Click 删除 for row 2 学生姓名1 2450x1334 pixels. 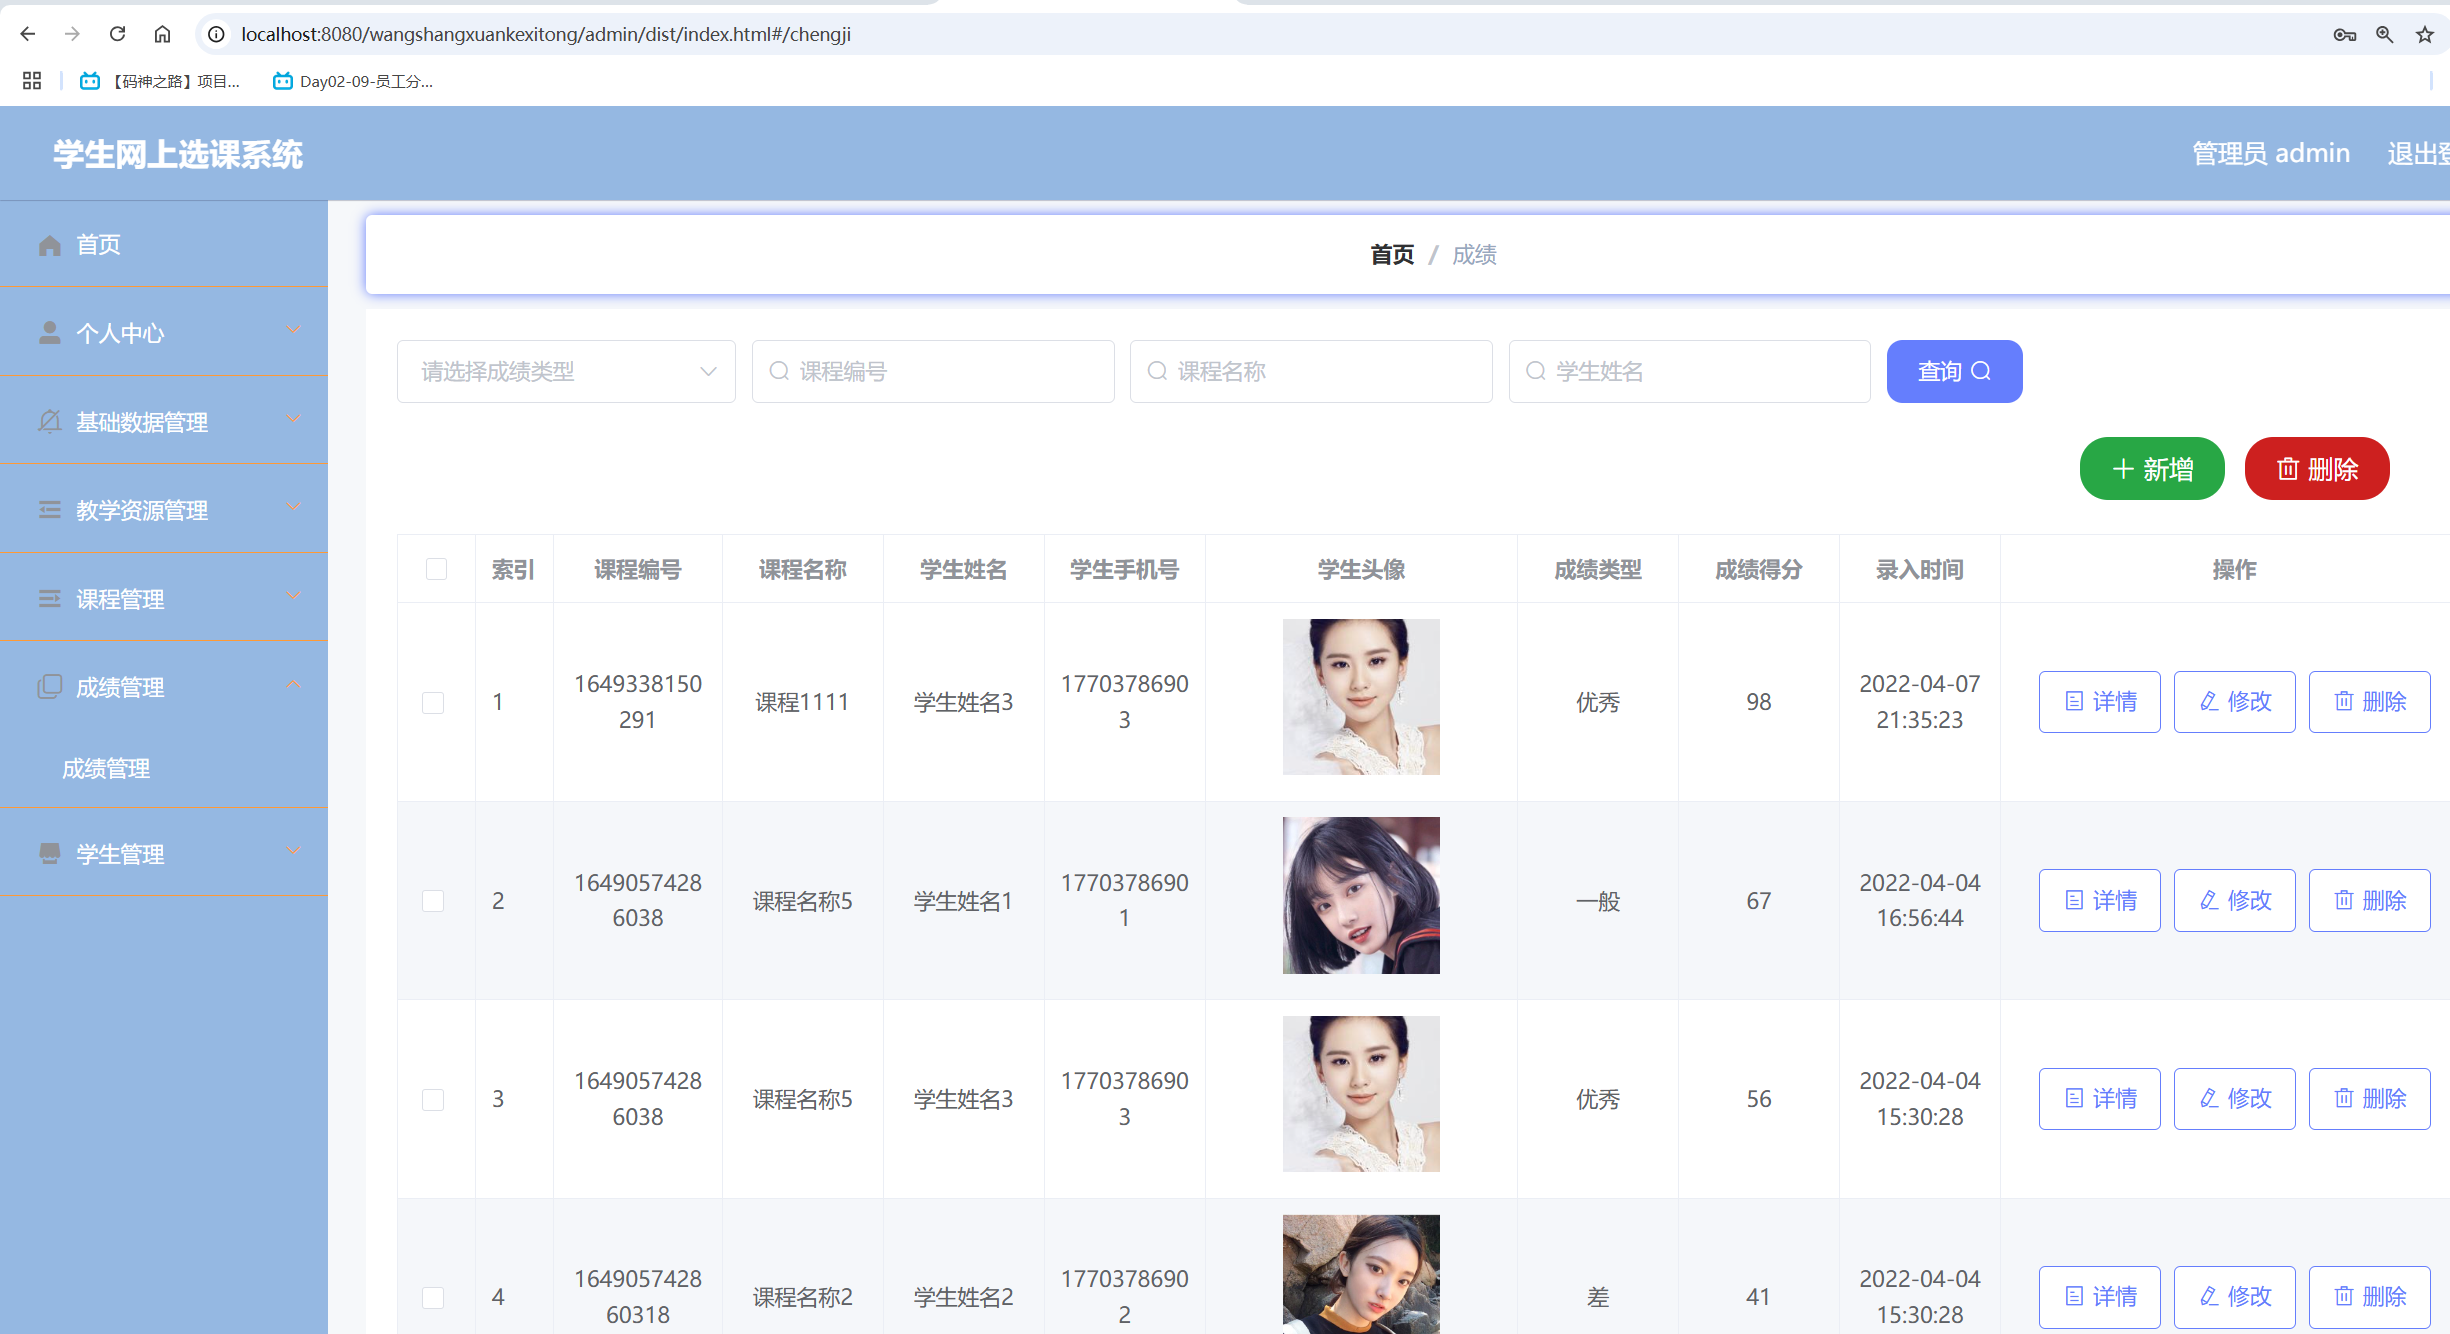2370,900
